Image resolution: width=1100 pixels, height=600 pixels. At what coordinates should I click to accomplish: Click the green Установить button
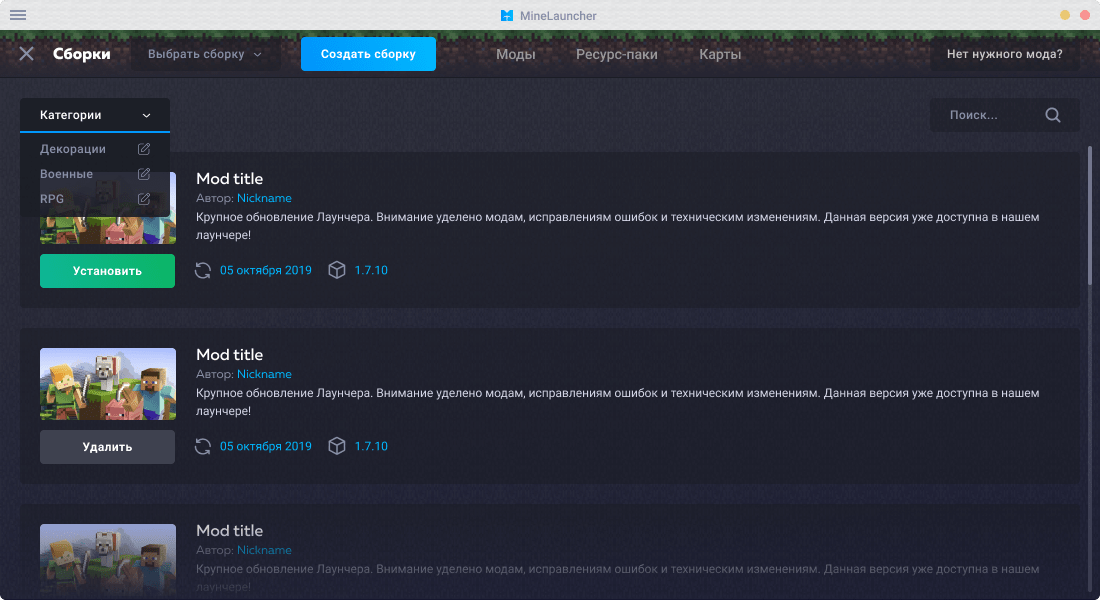click(x=107, y=271)
